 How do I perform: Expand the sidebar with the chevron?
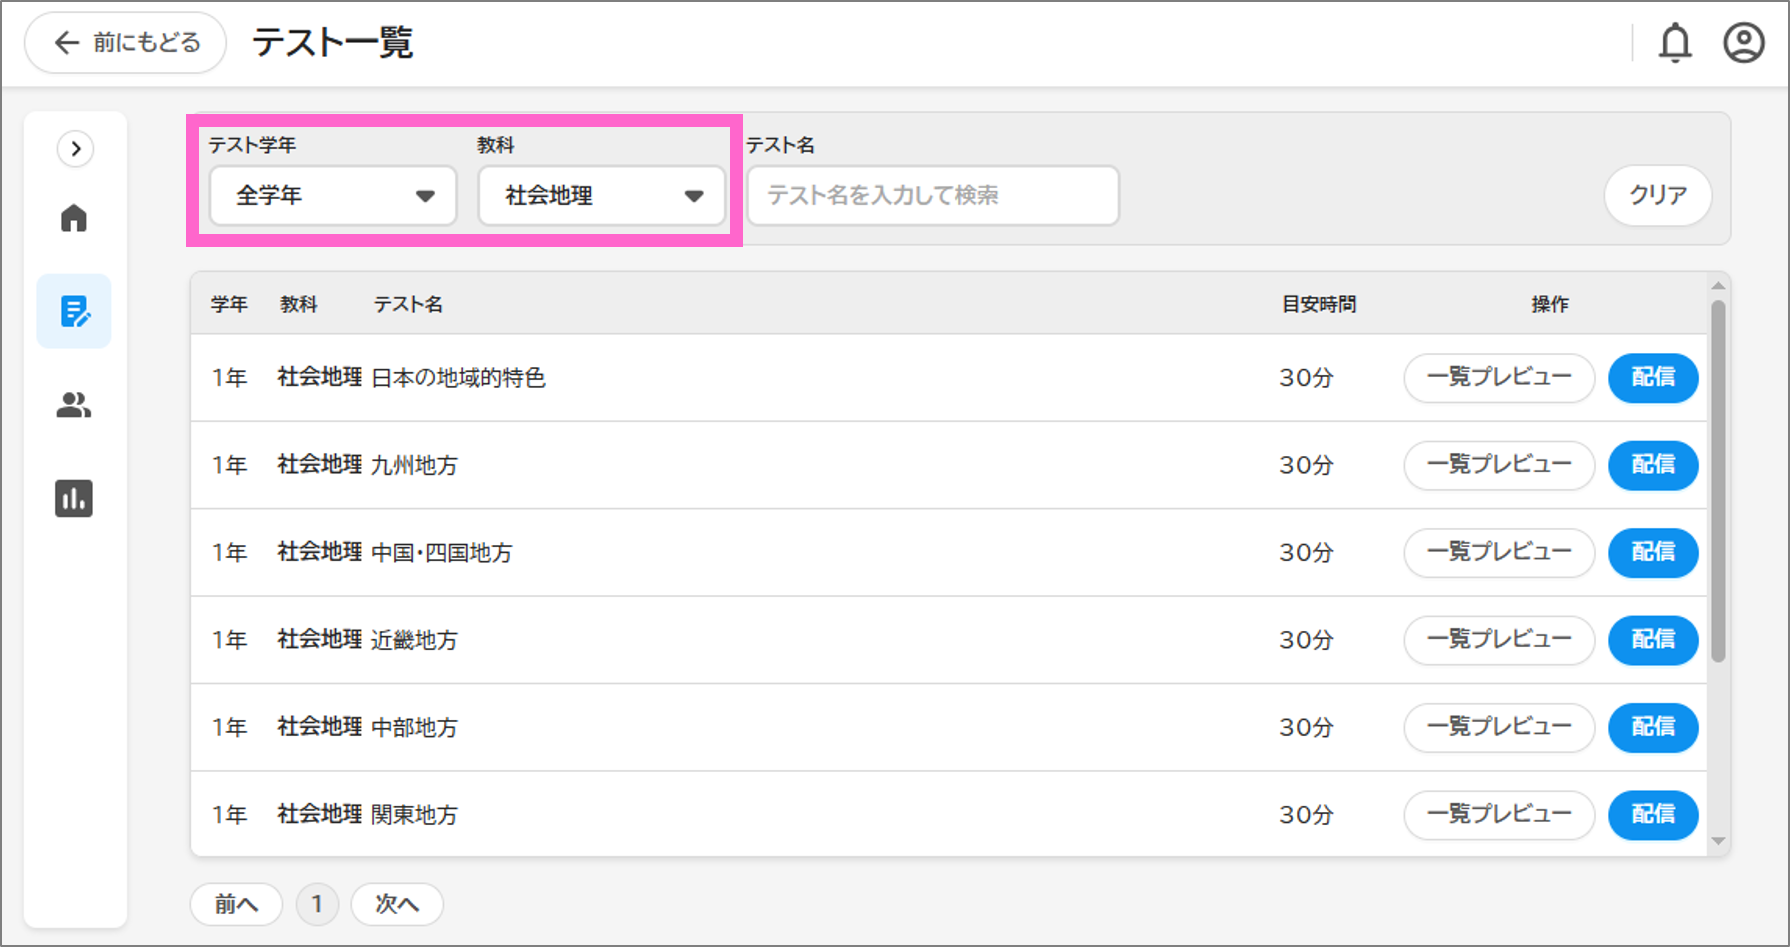(x=75, y=149)
